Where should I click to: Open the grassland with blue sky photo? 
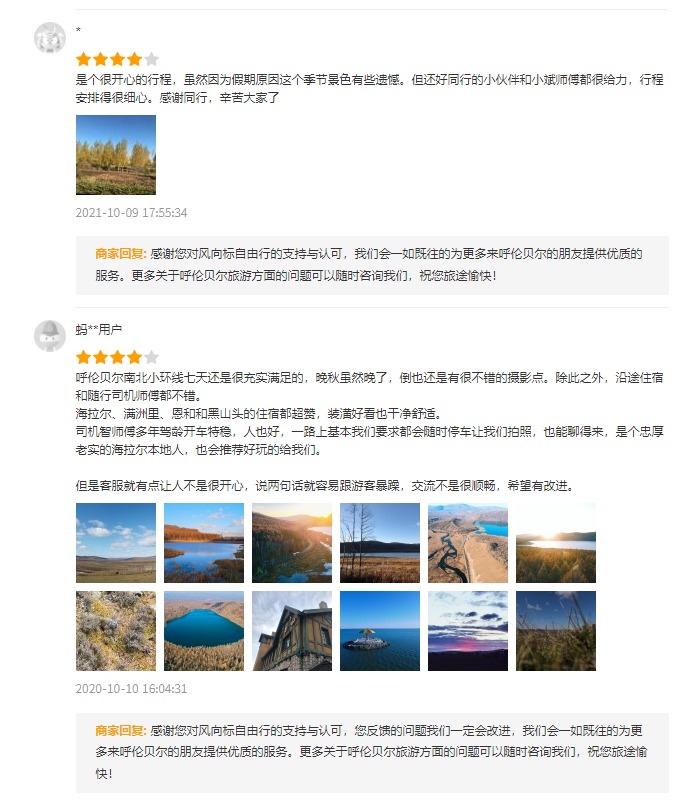(116, 543)
